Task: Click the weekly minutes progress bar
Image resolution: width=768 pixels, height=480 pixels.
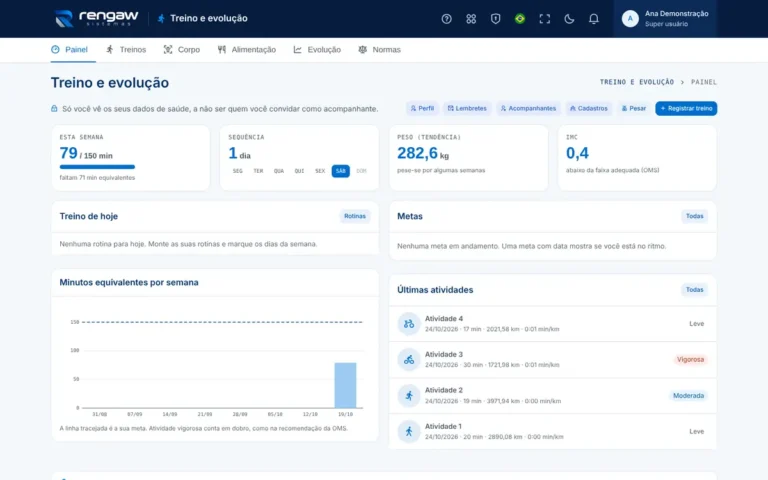Action: [x=97, y=167]
